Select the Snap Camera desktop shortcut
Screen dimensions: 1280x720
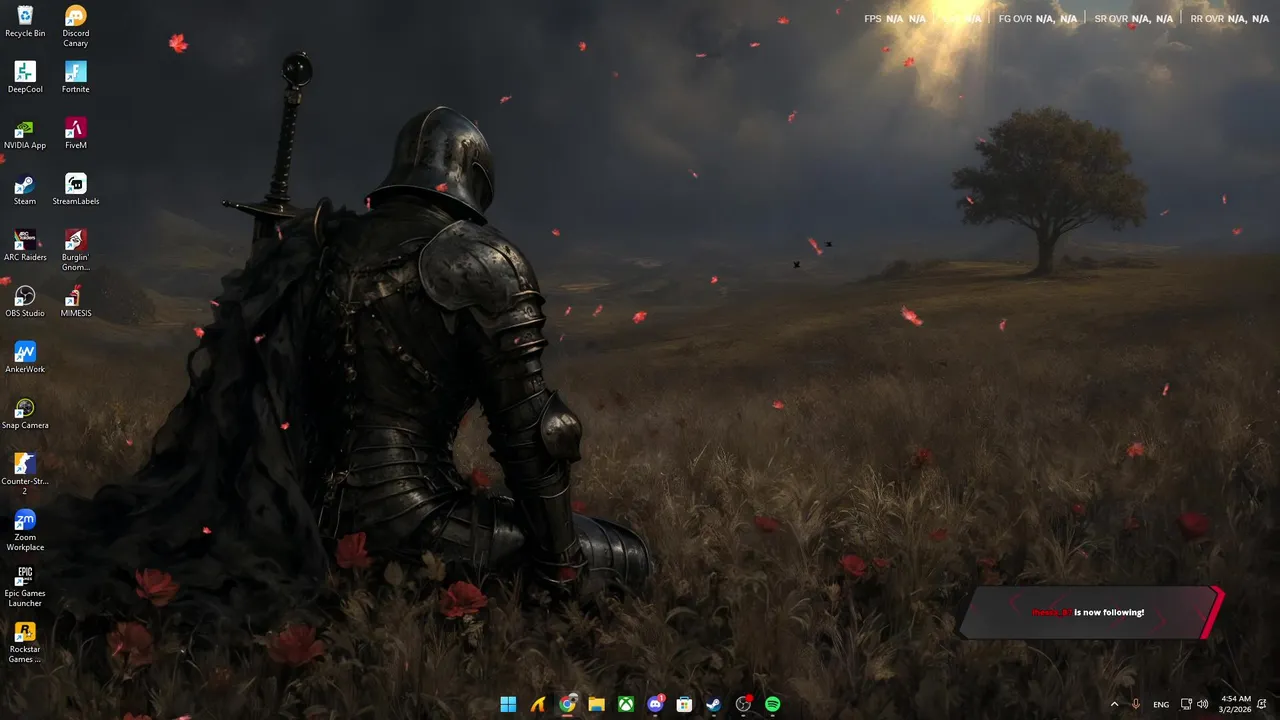(x=25, y=413)
